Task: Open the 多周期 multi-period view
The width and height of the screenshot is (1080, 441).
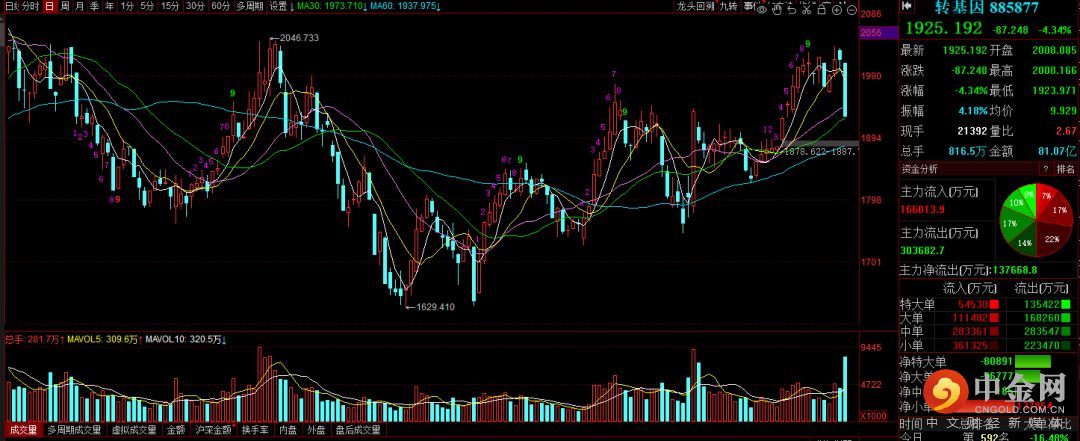Action: (x=249, y=6)
